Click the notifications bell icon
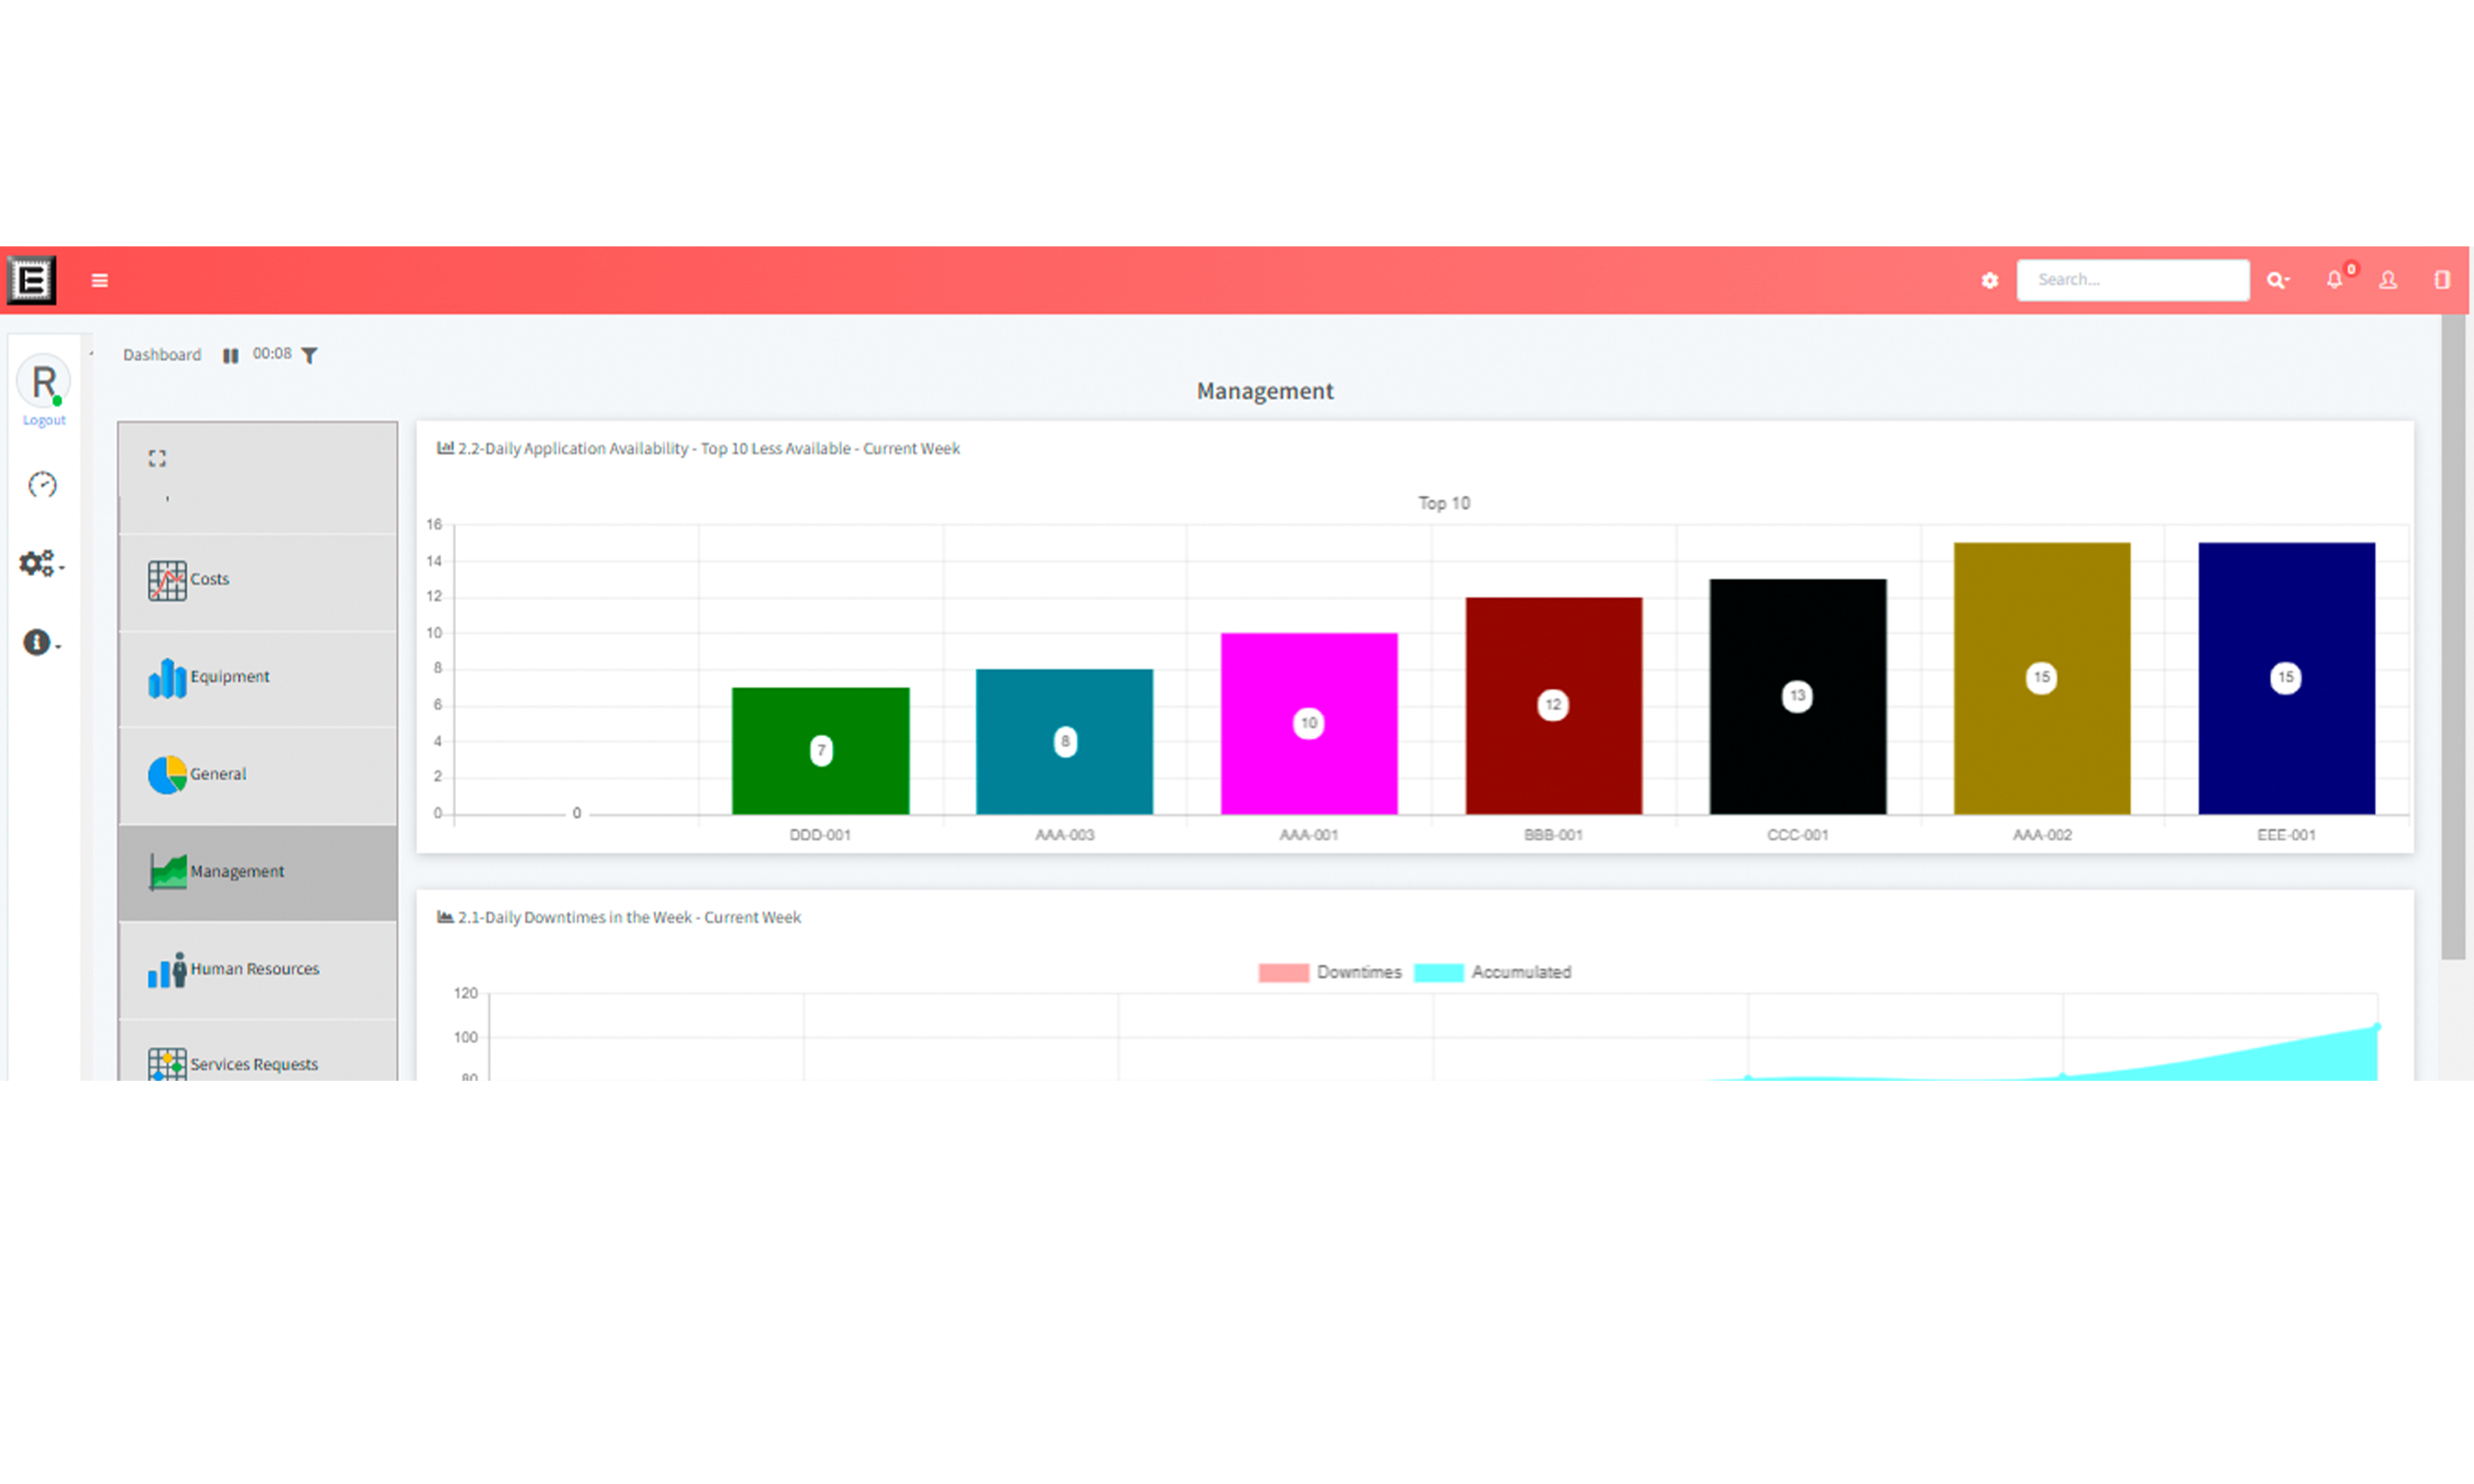The width and height of the screenshot is (2474, 1484). [x=2336, y=279]
